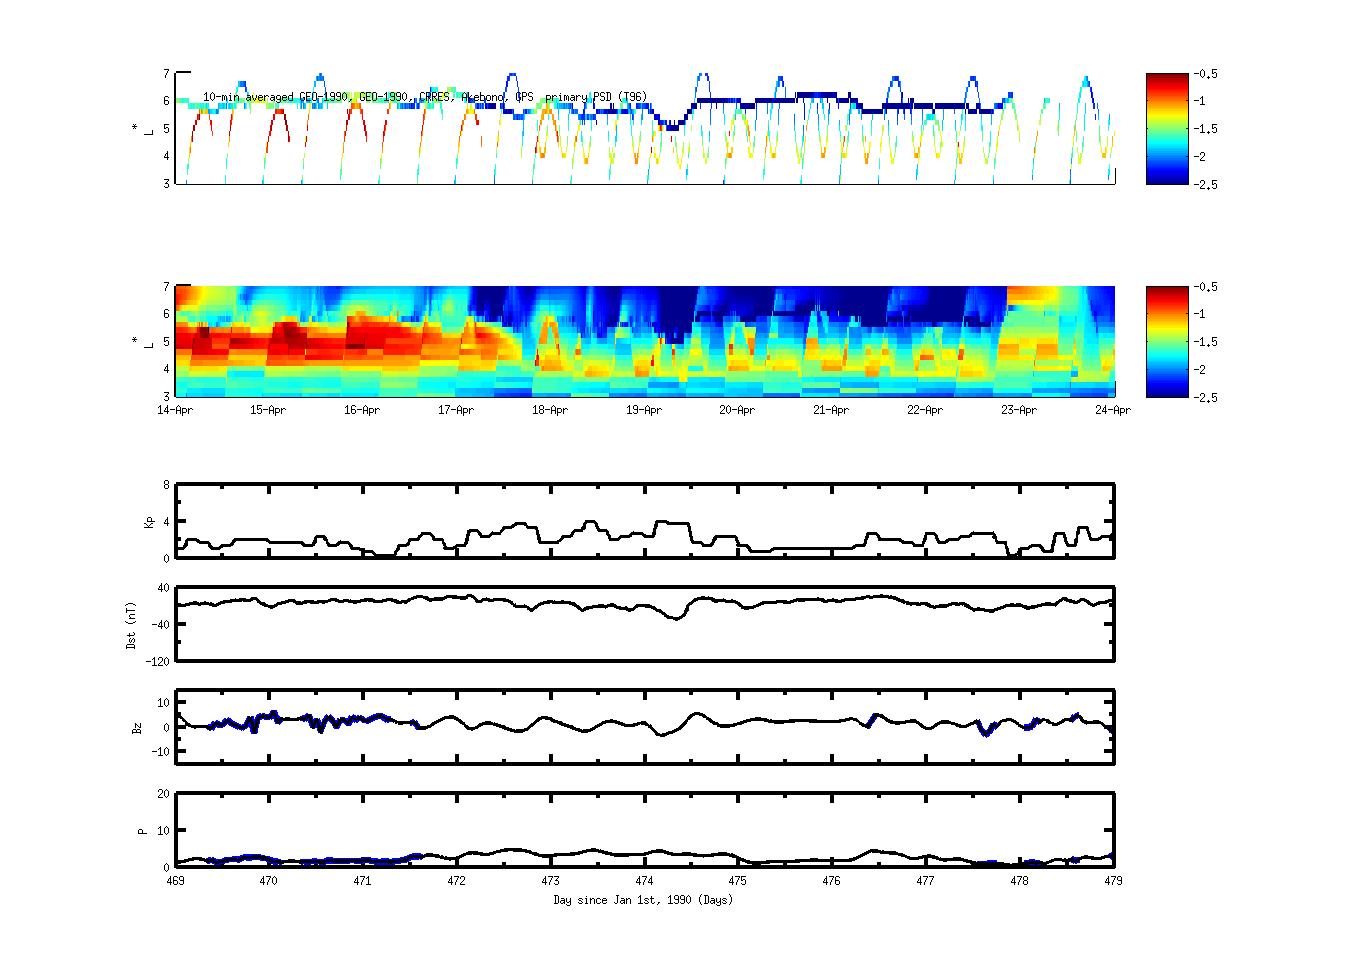The width and height of the screenshot is (1351, 974).
Task: Click the top panel's PSD colorbar
Action: point(1167,128)
